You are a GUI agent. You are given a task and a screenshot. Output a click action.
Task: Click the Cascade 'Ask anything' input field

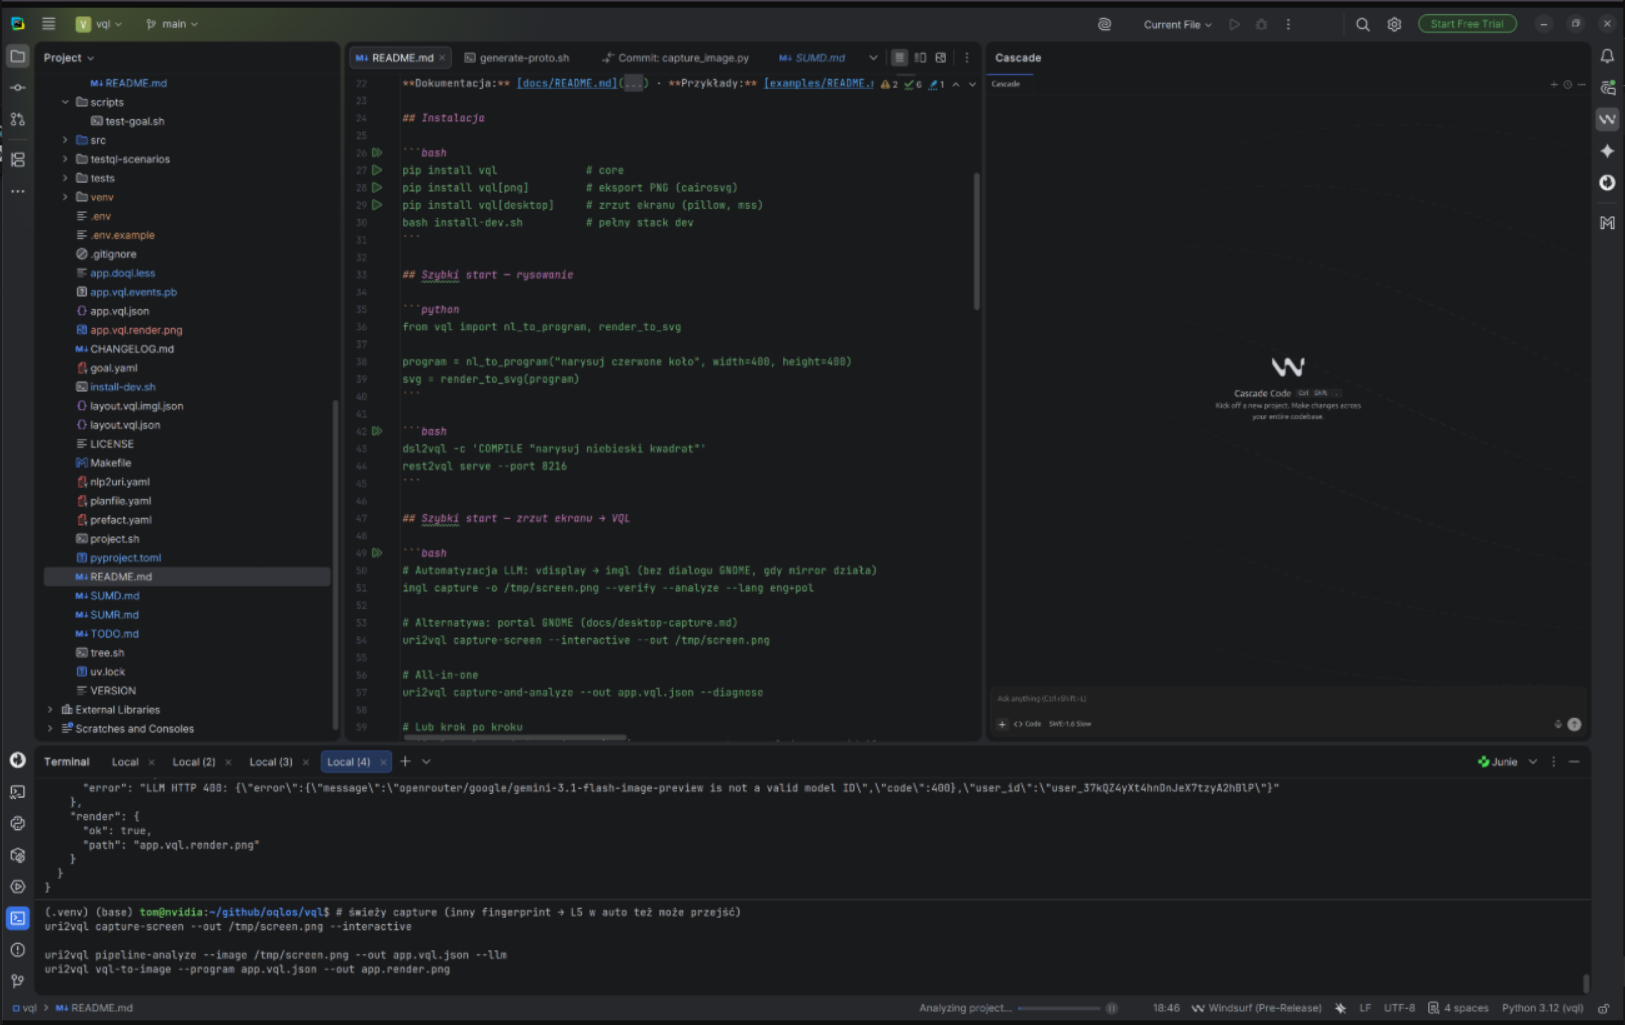1287,699
